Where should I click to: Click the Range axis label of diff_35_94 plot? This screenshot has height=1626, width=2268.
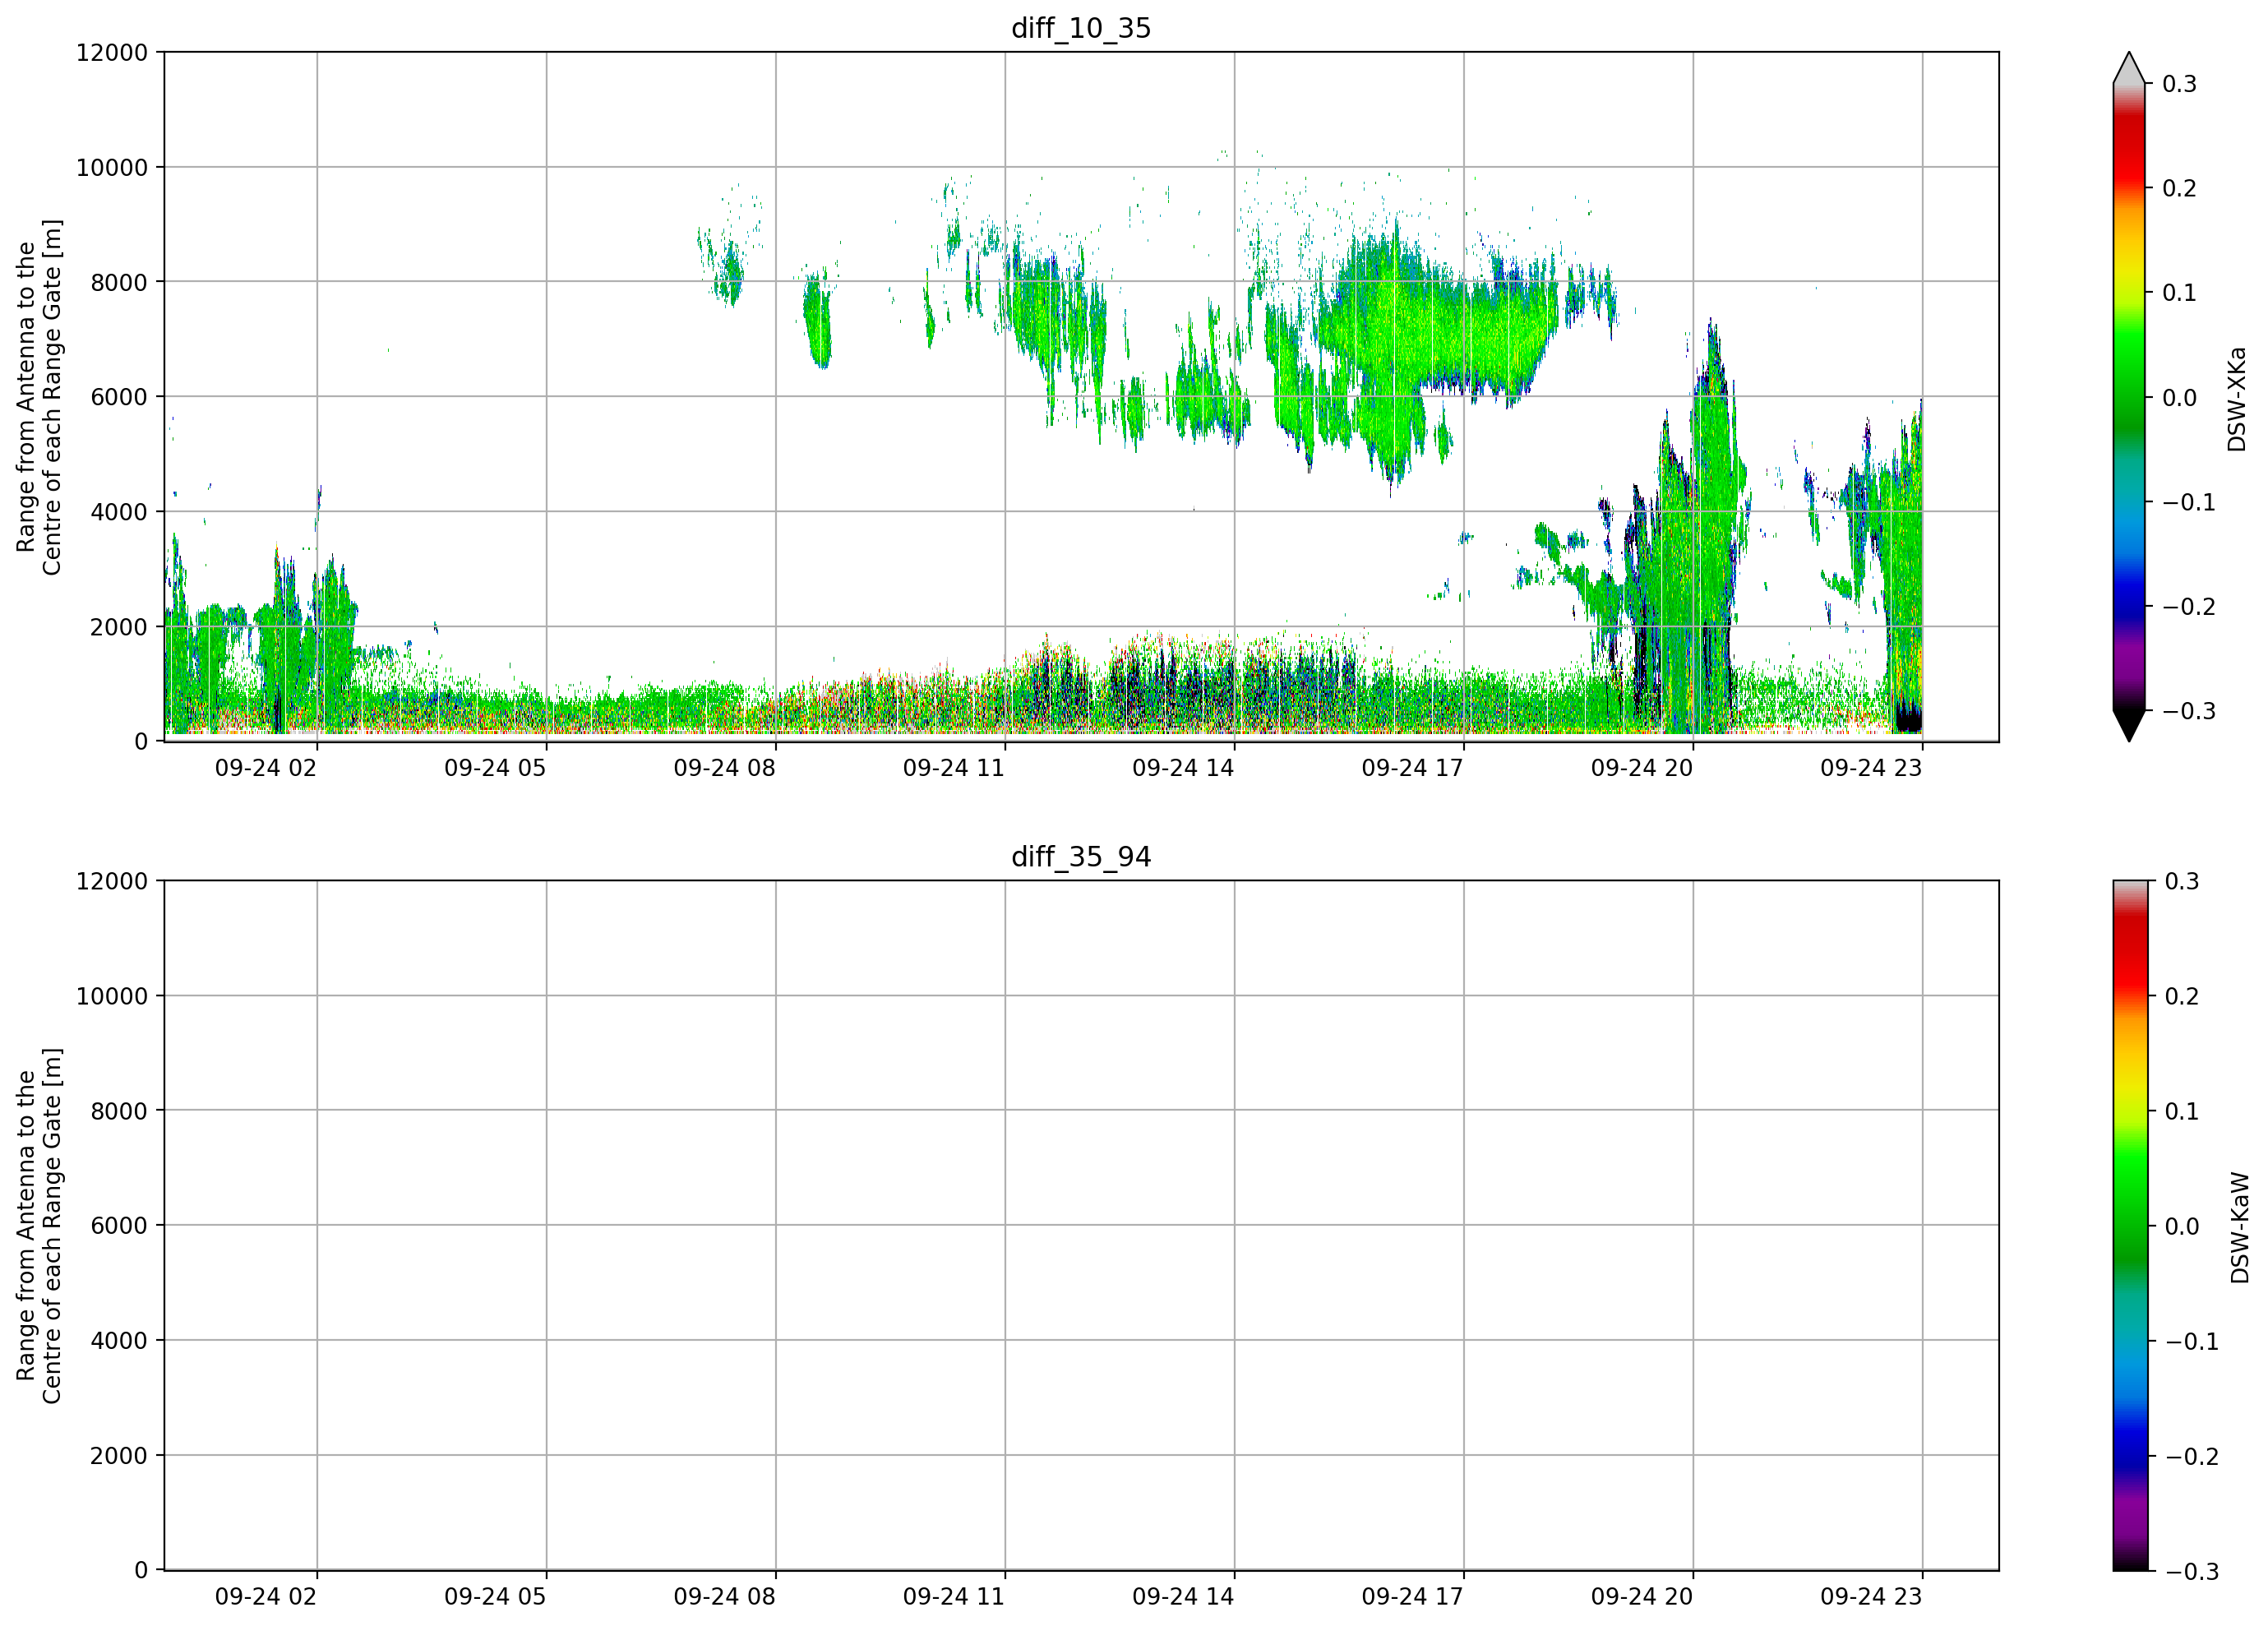pos(39,1226)
